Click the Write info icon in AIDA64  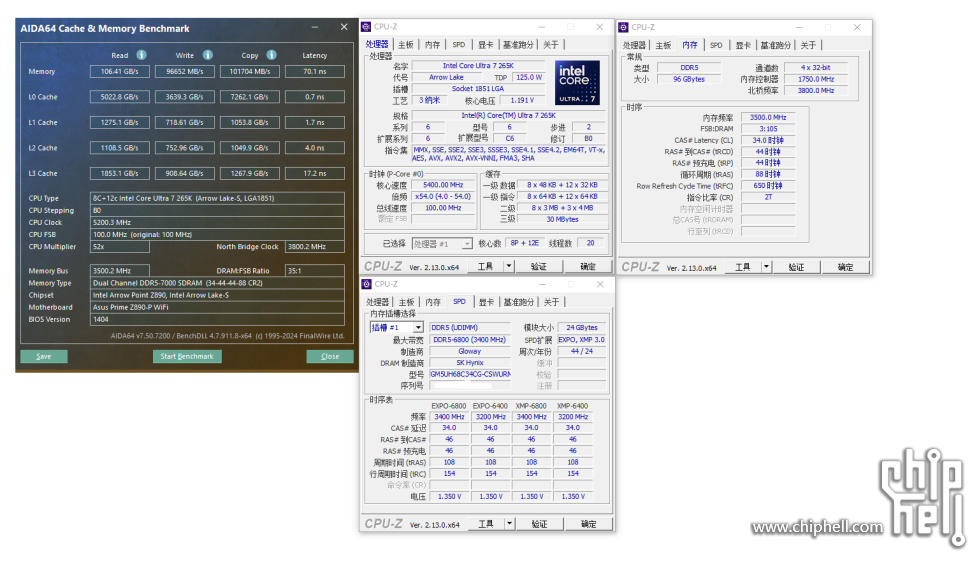(x=208, y=55)
